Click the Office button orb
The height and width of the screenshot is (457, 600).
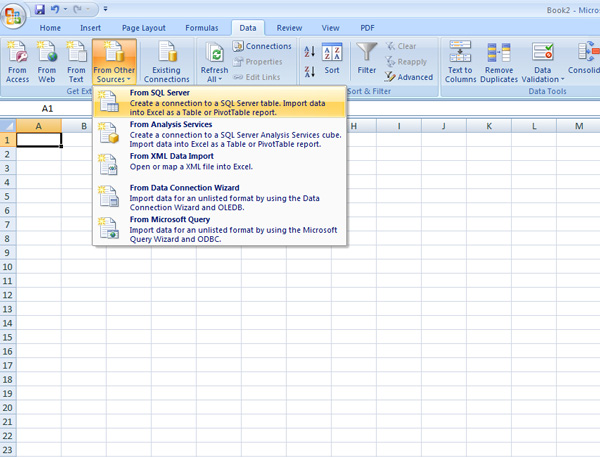point(13,16)
